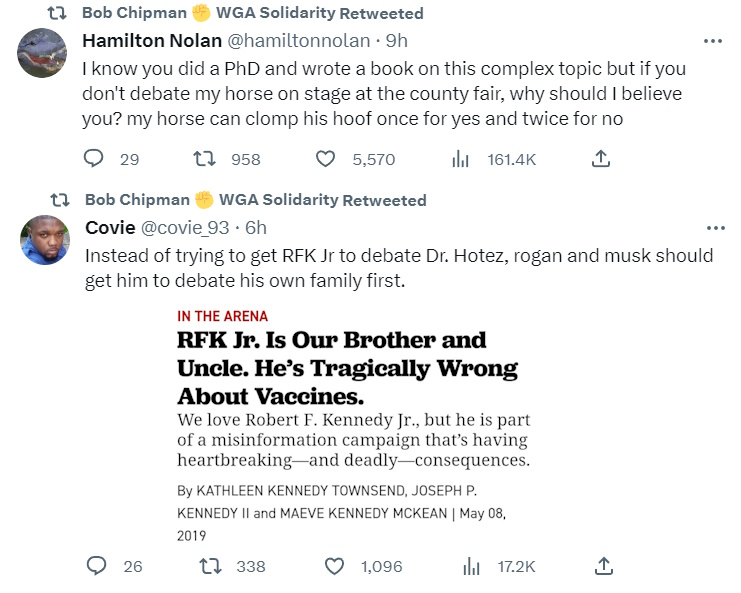741x593 pixels.
Task: Reply to Hamilton Nolan's horse tweet
Action: point(94,159)
